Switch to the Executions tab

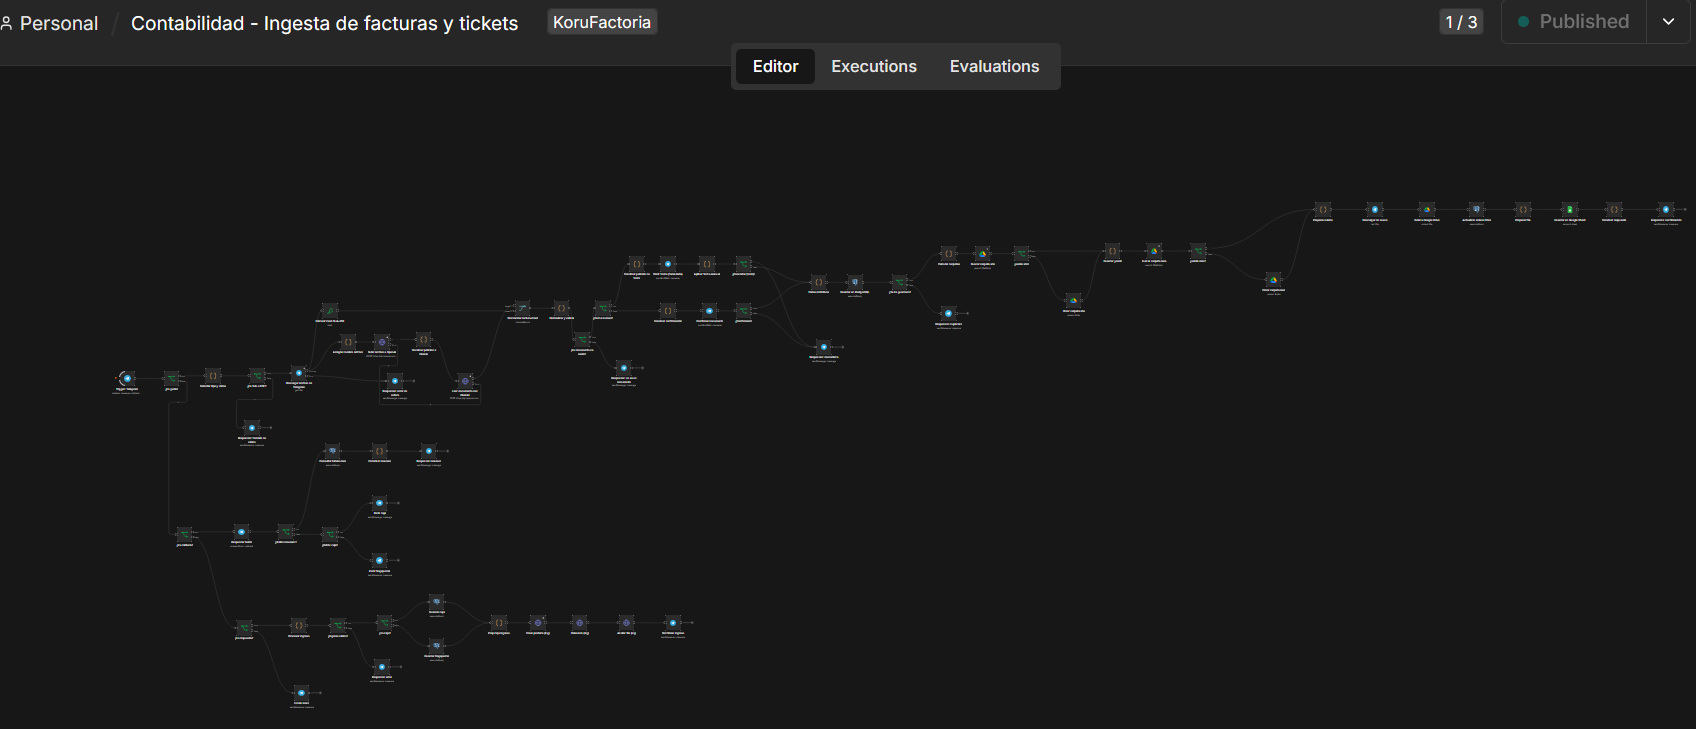tap(874, 66)
